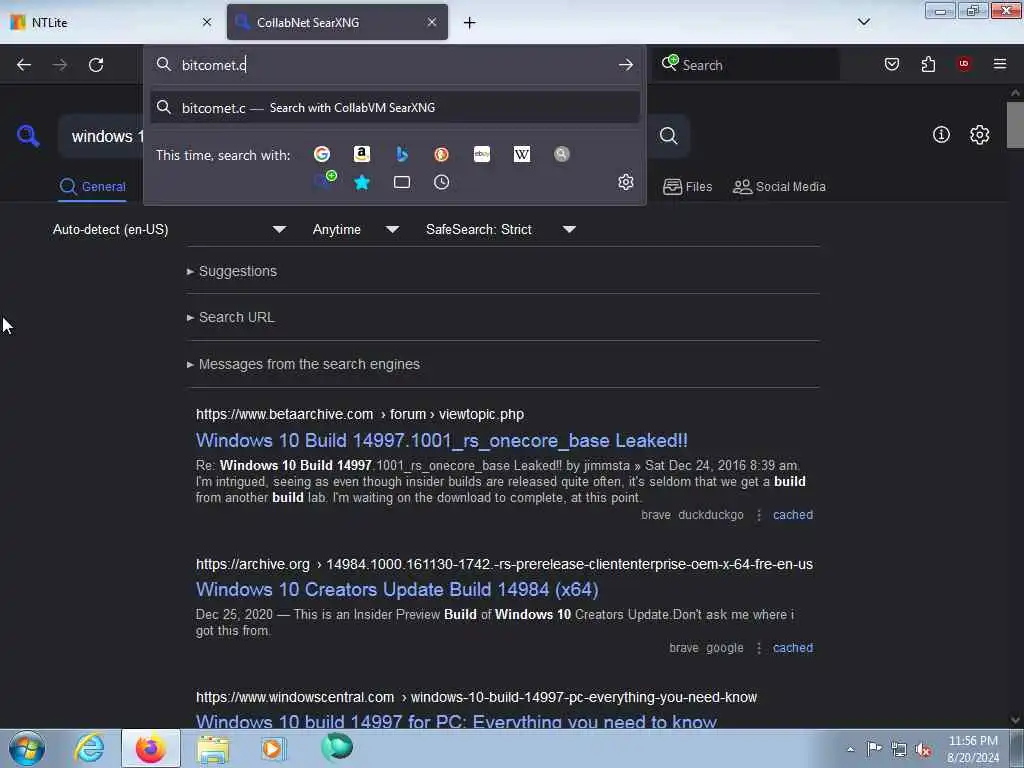1024x768 pixels.
Task: Open Windows 10 Creators Update Build 14984 link
Action: pyautogui.click(x=397, y=589)
